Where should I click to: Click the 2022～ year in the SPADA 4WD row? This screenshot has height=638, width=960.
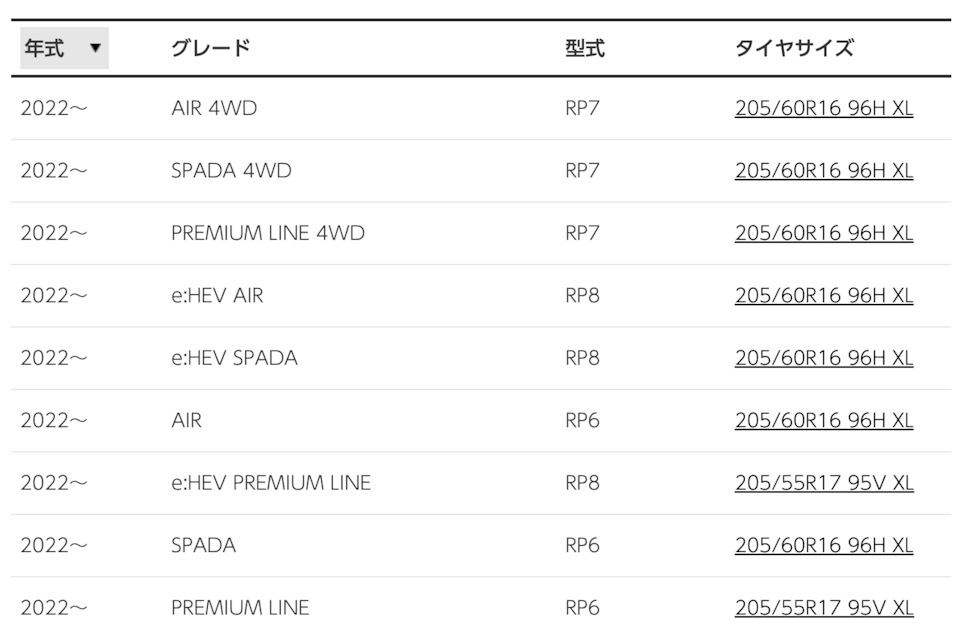point(54,171)
